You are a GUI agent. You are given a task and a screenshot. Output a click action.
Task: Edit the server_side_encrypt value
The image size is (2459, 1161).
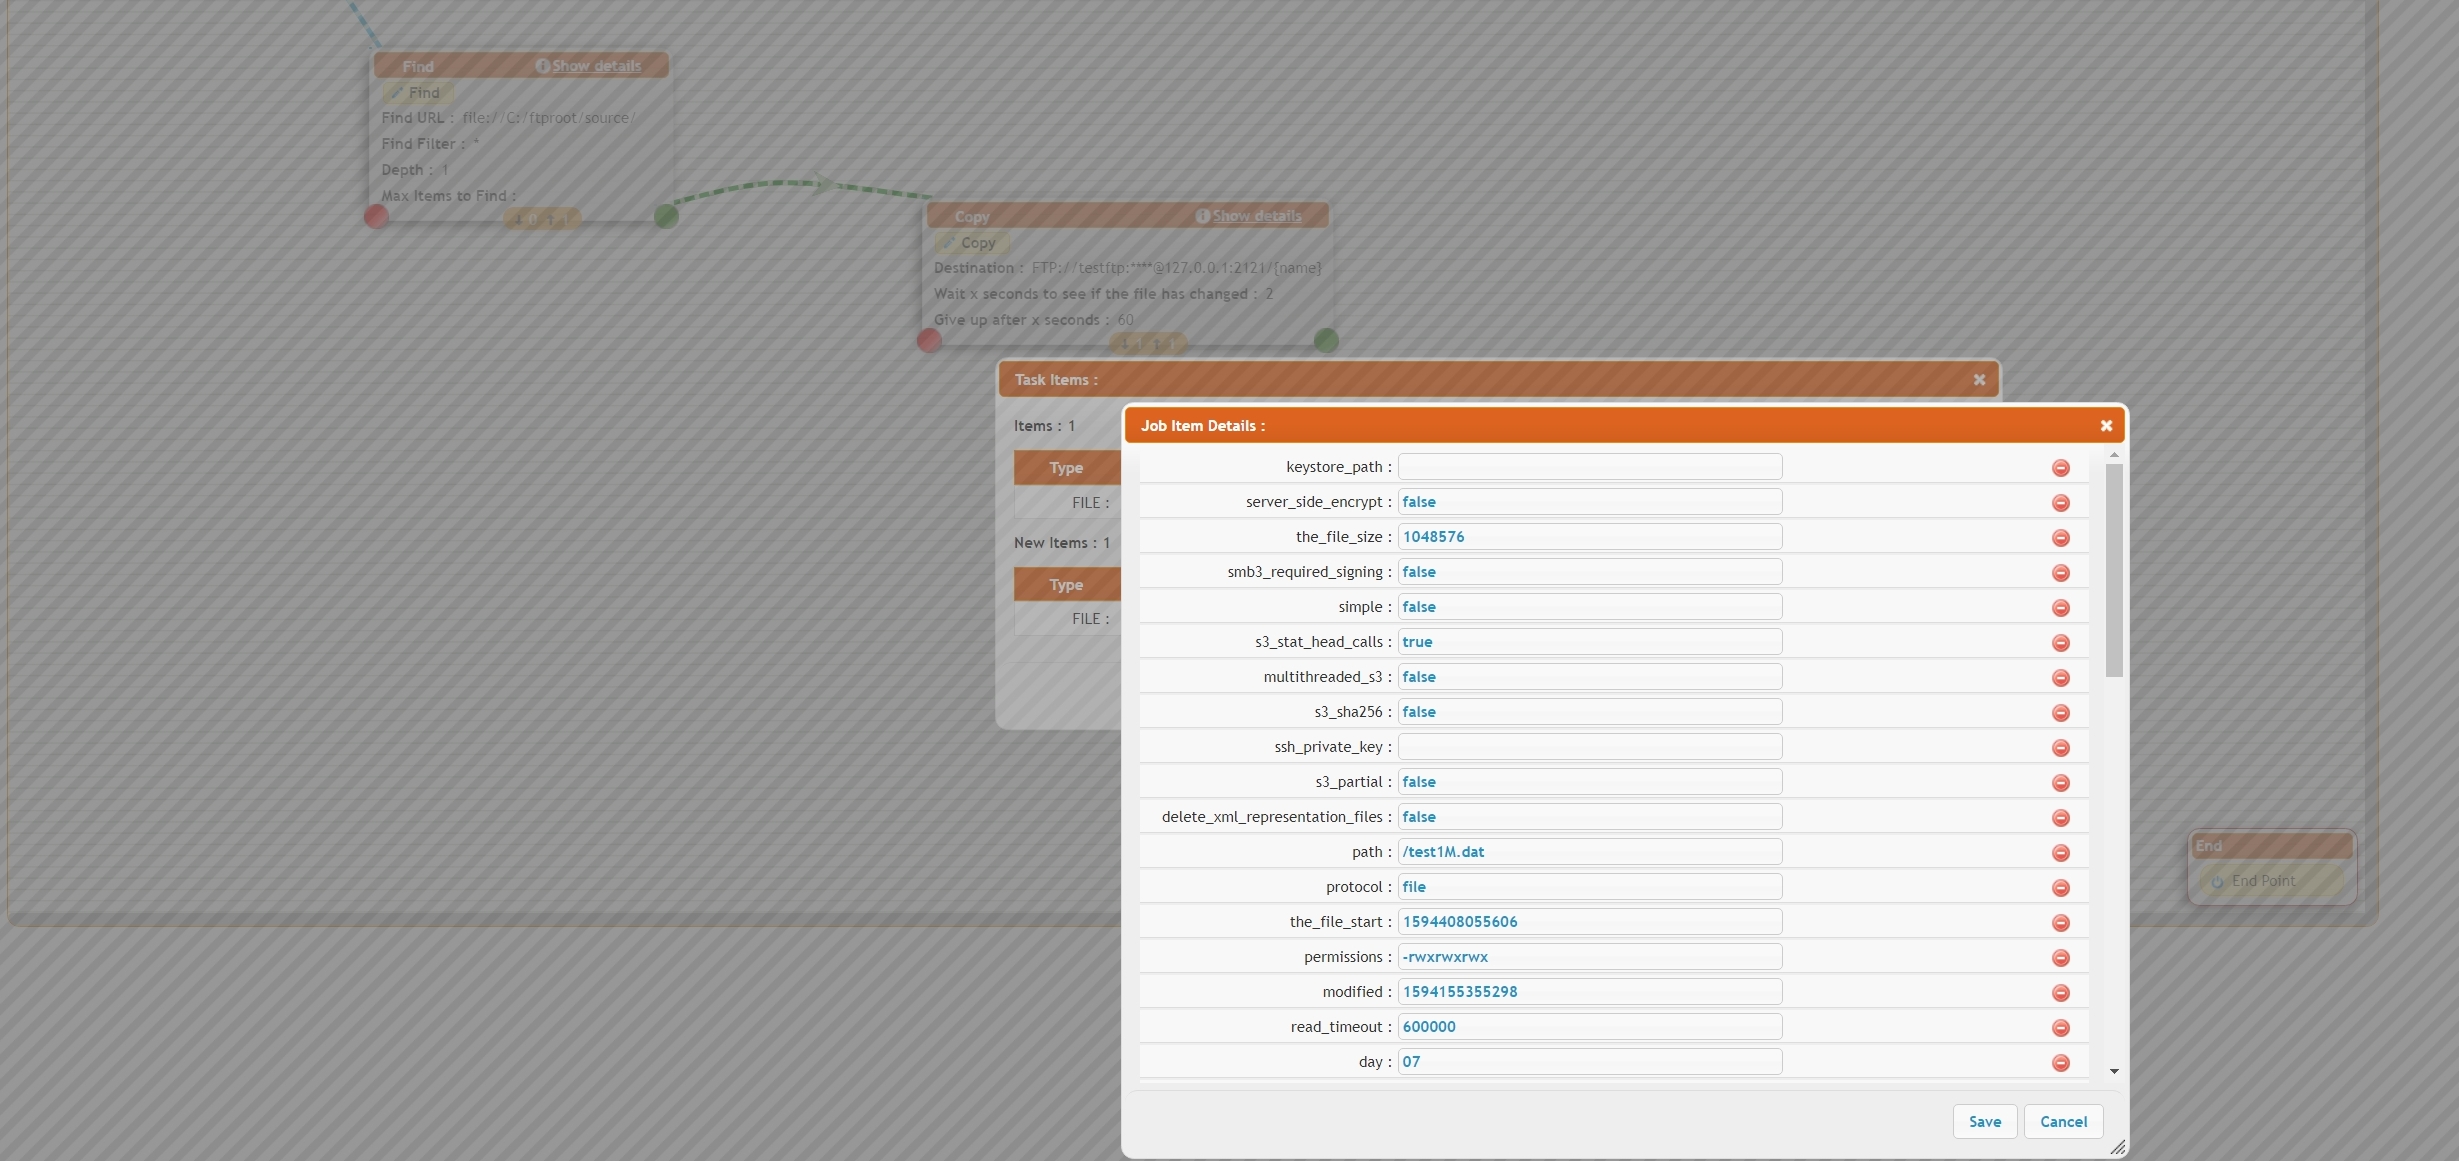click(x=1589, y=502)
